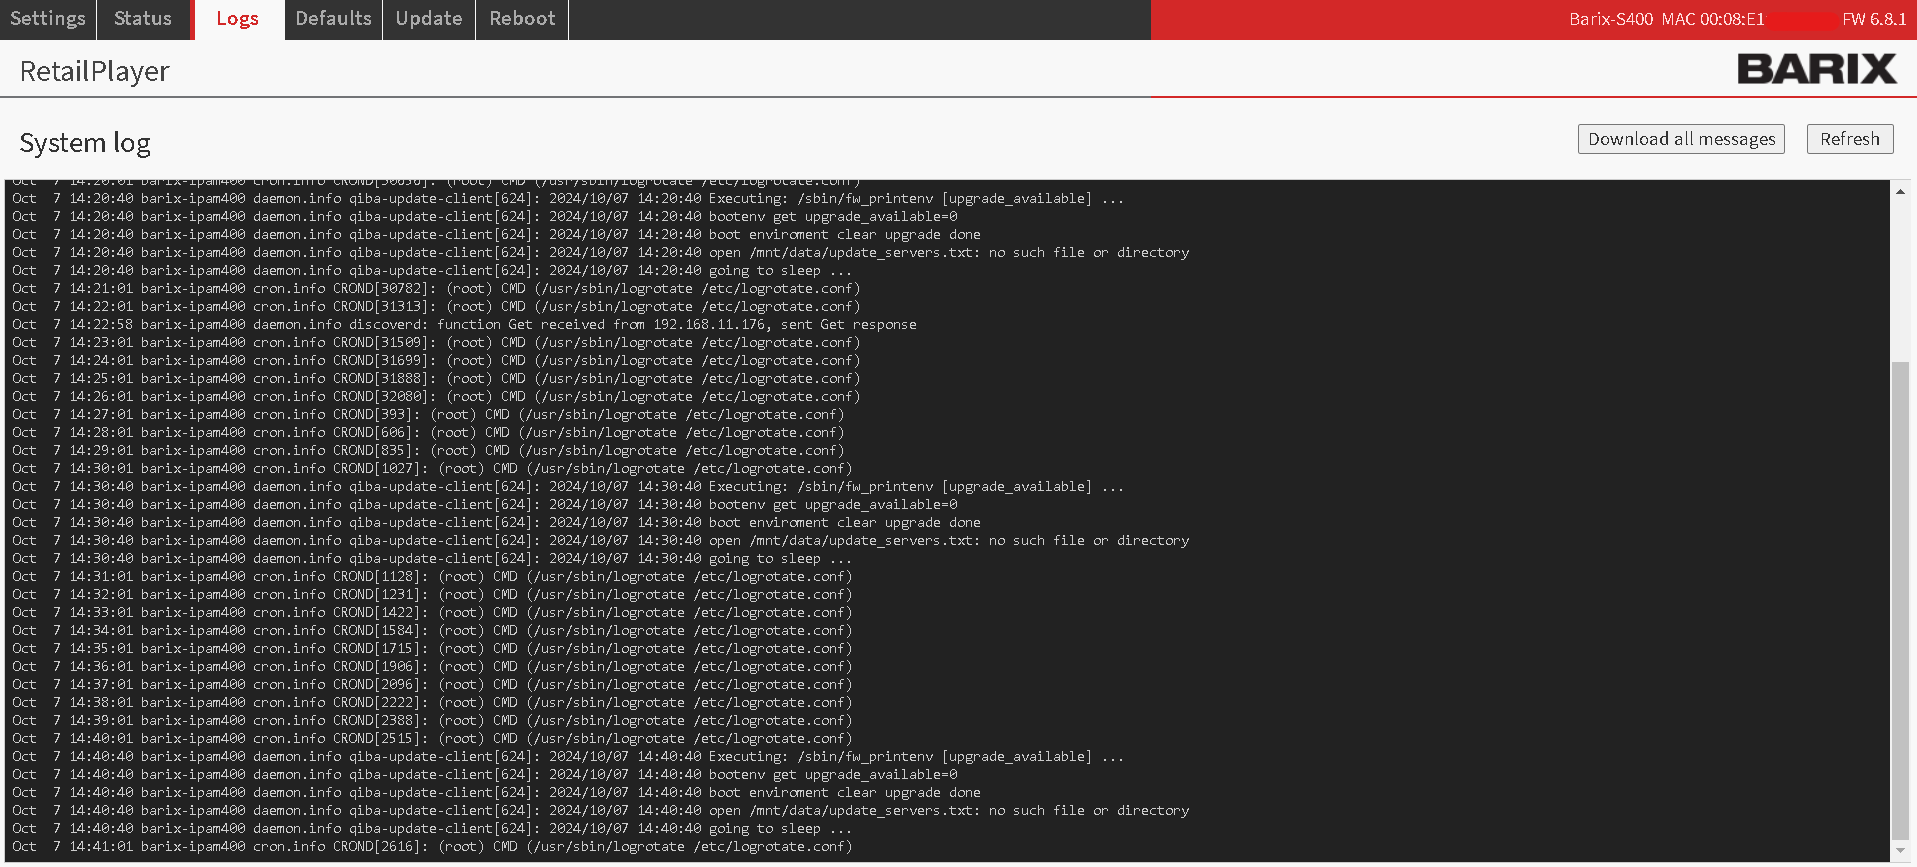This screenshot has width=1917, height=867.
Task: Refresh the system log
Action: click(1849, 139)
